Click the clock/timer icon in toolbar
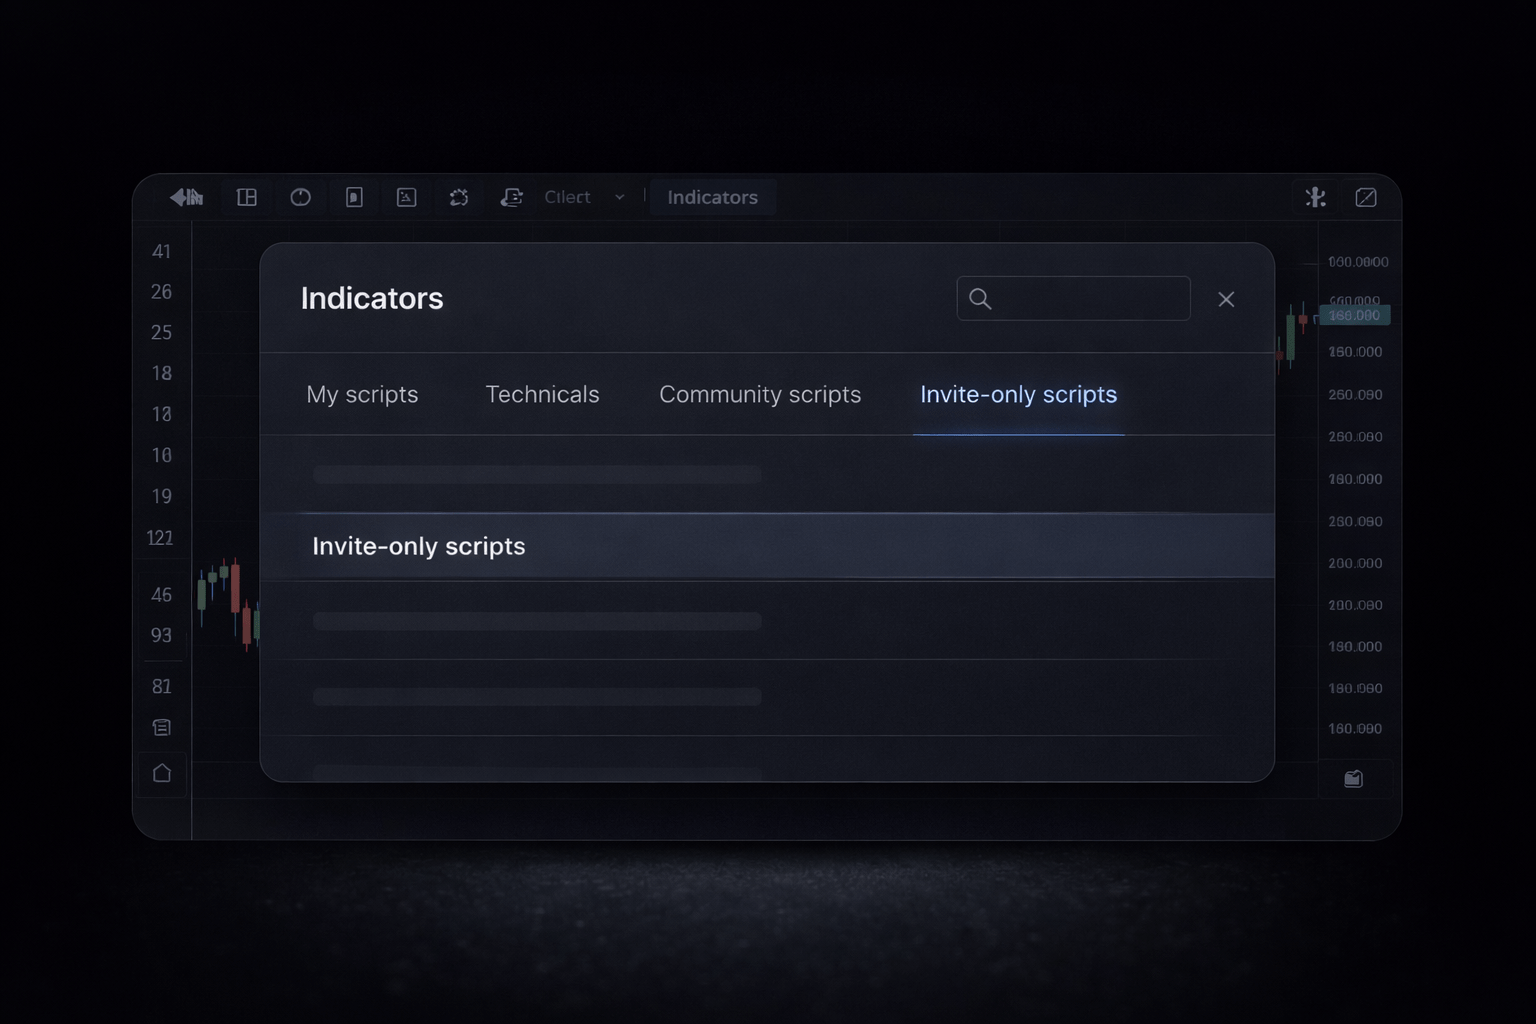The height and width of the screenshot is (1024, 1536). click(301, 197)
